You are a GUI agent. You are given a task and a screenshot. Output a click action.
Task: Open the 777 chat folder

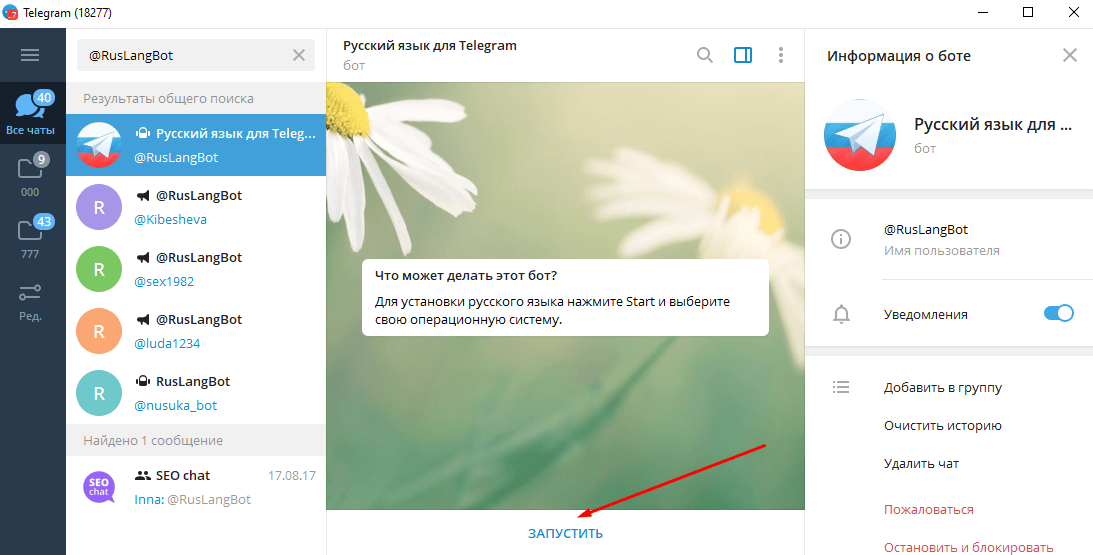coord(30,238)
